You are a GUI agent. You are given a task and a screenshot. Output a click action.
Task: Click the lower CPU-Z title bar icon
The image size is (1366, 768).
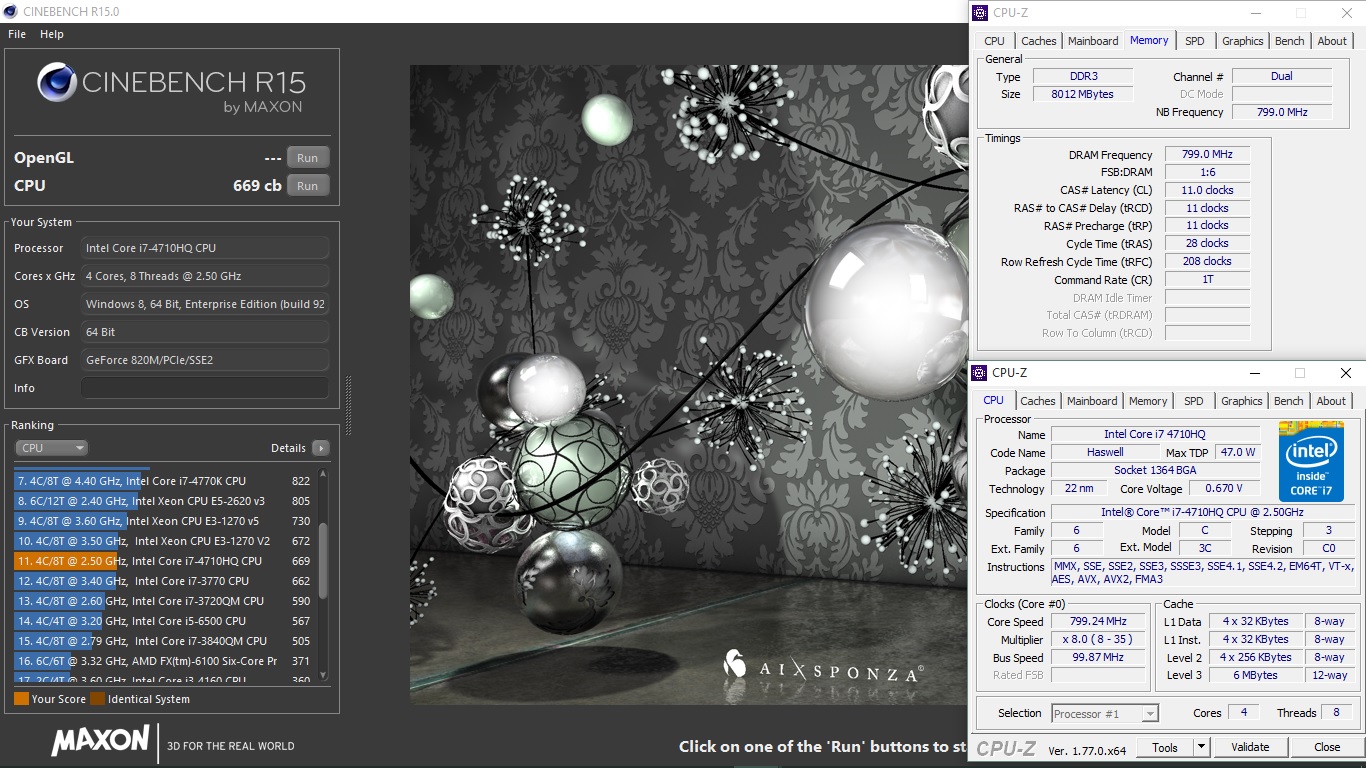(x=979, y=373)
